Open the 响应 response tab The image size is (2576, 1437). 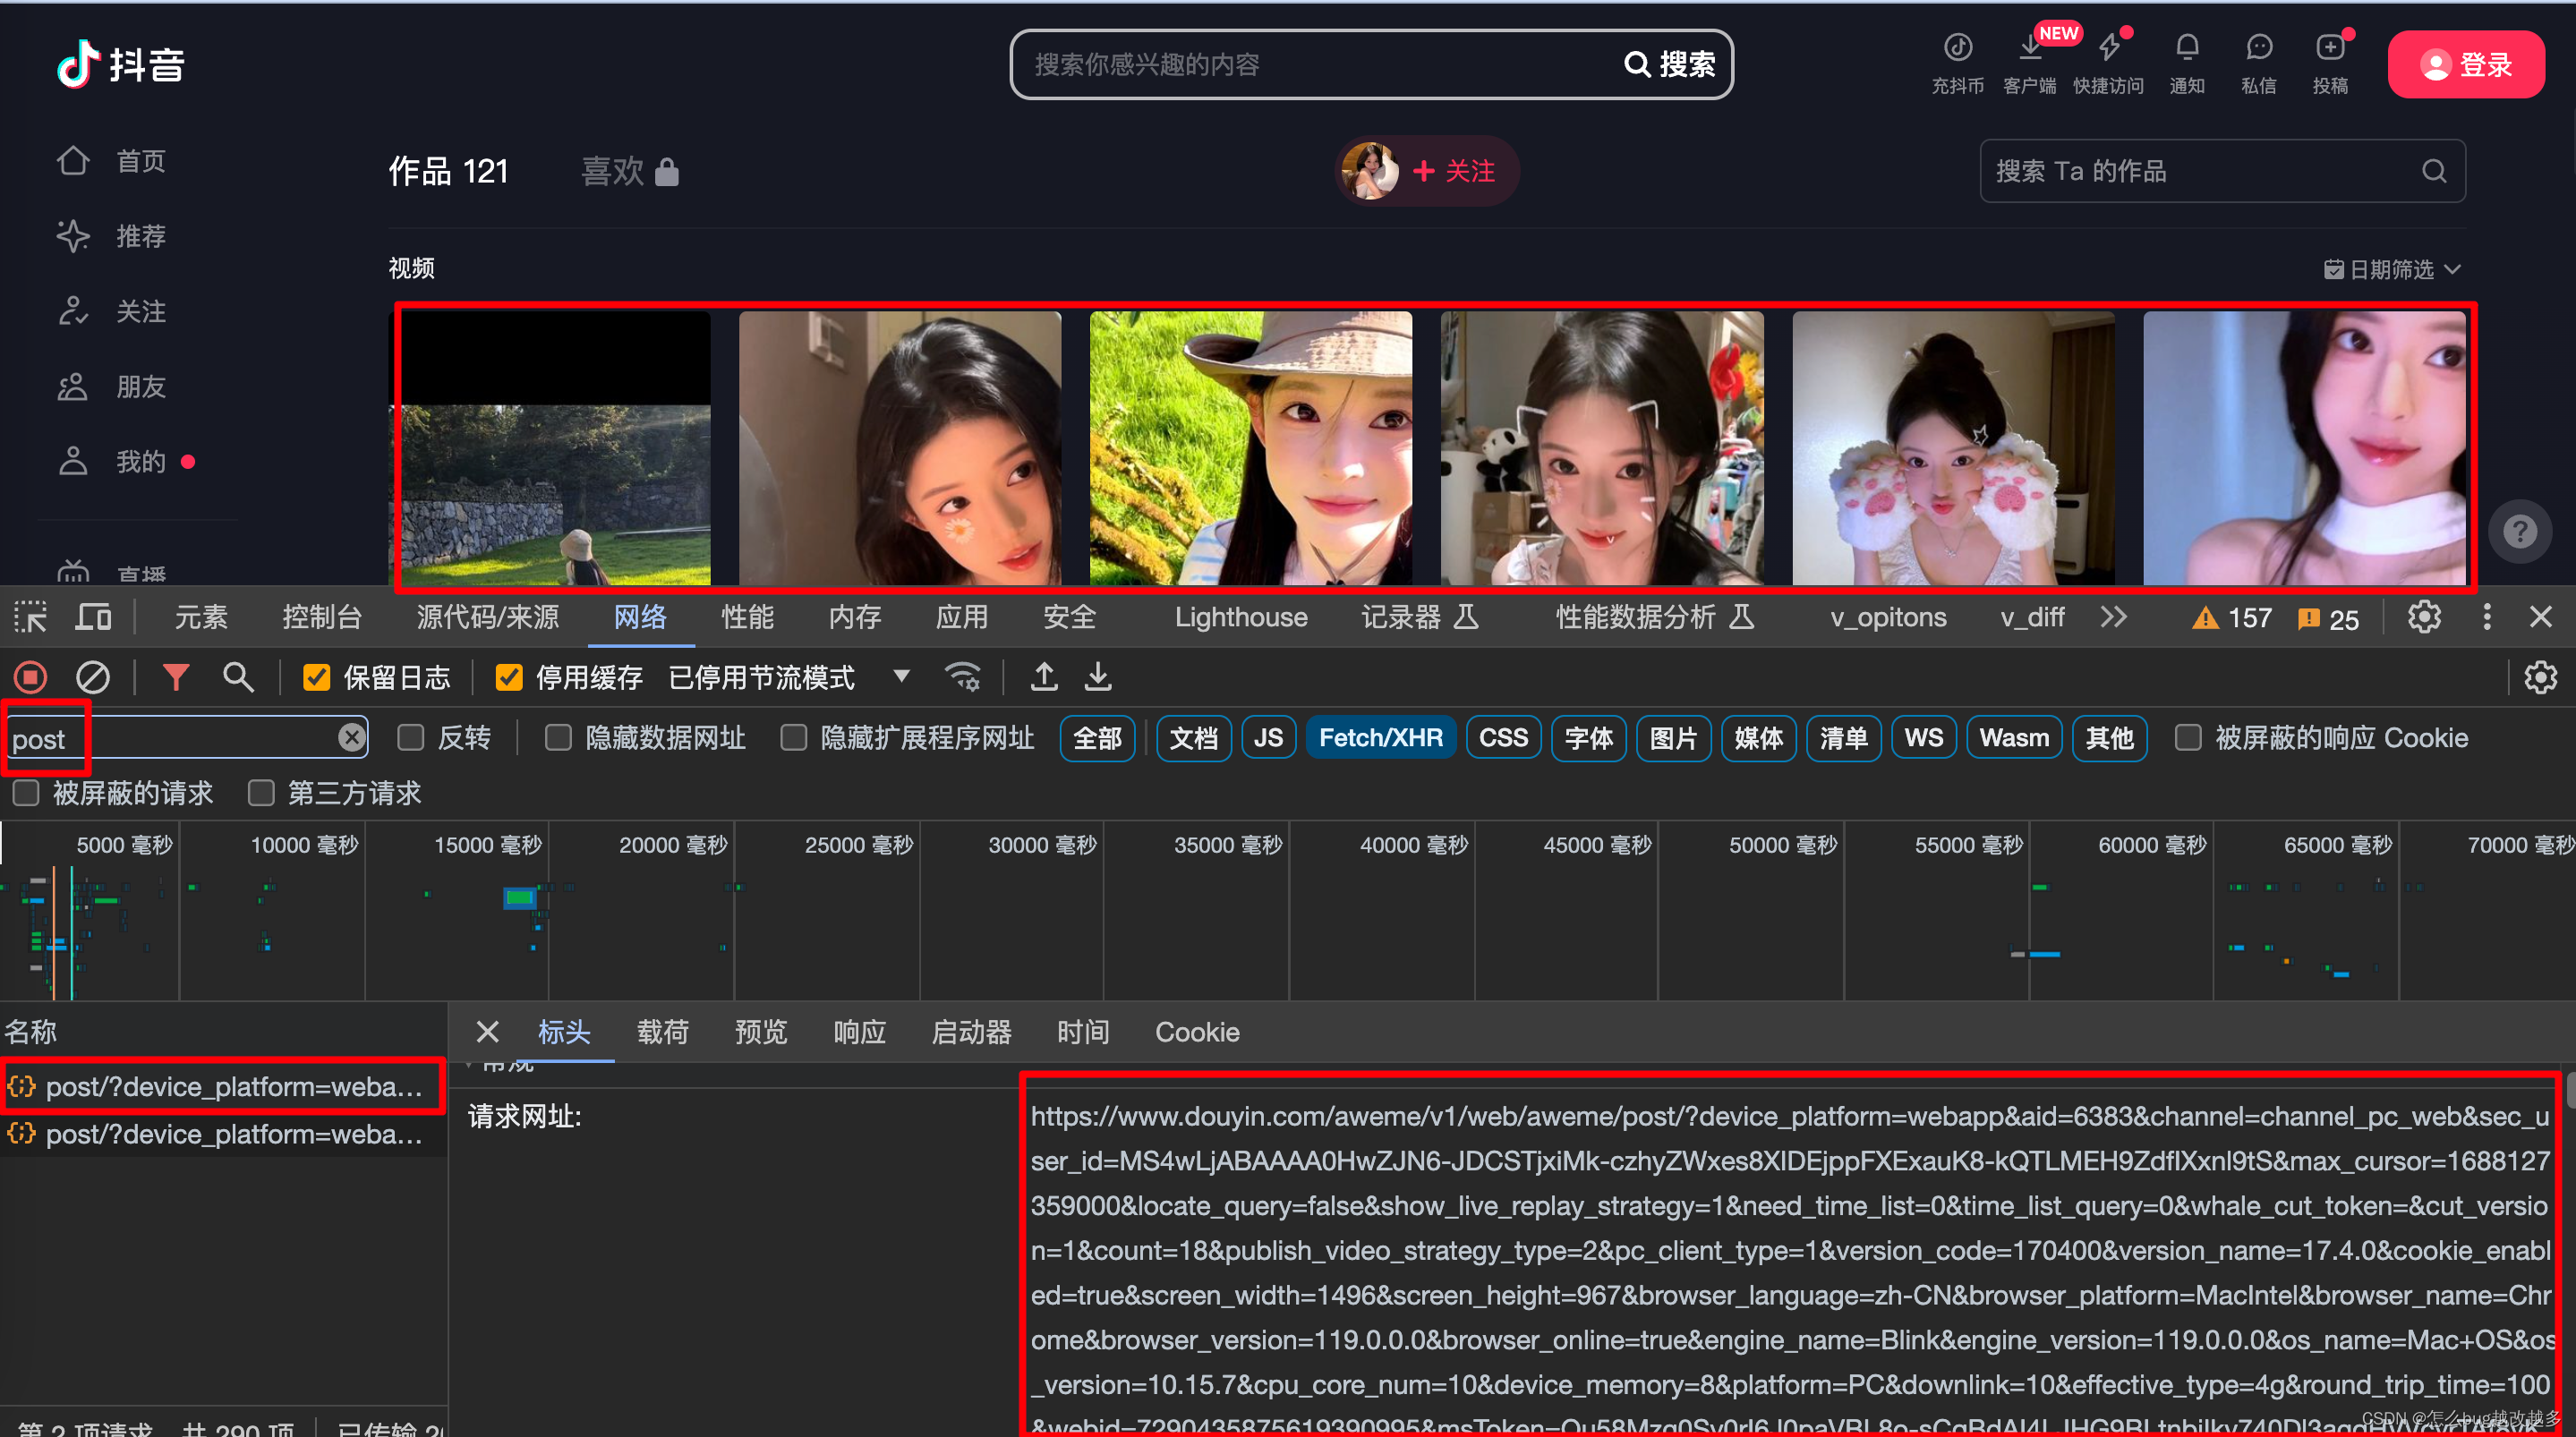tap(859, 1032)
